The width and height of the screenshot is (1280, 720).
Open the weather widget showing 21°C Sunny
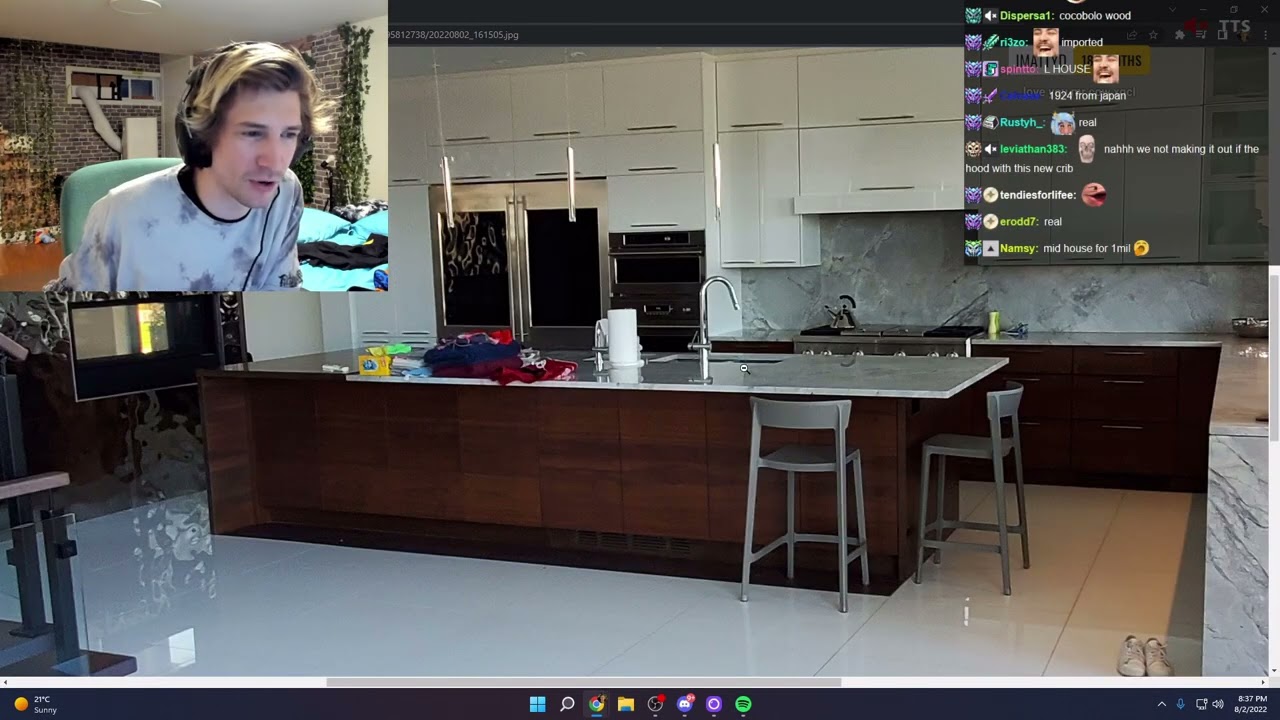[x=35, y=704]
